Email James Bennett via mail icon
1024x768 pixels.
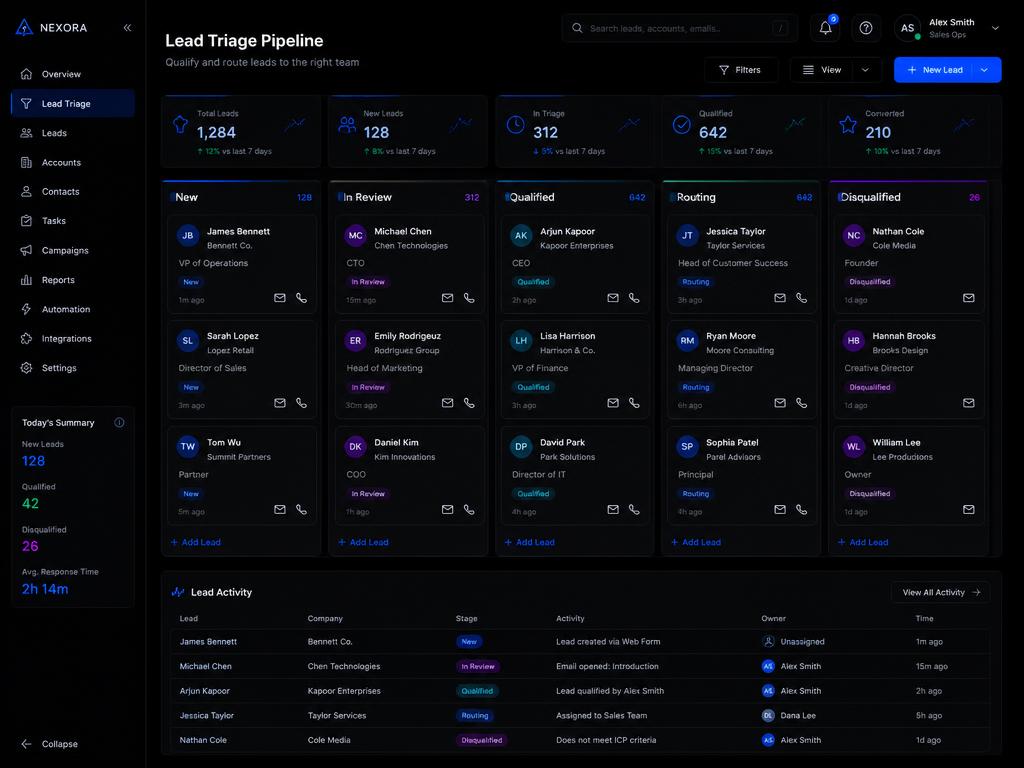click(x=280, y=298)
